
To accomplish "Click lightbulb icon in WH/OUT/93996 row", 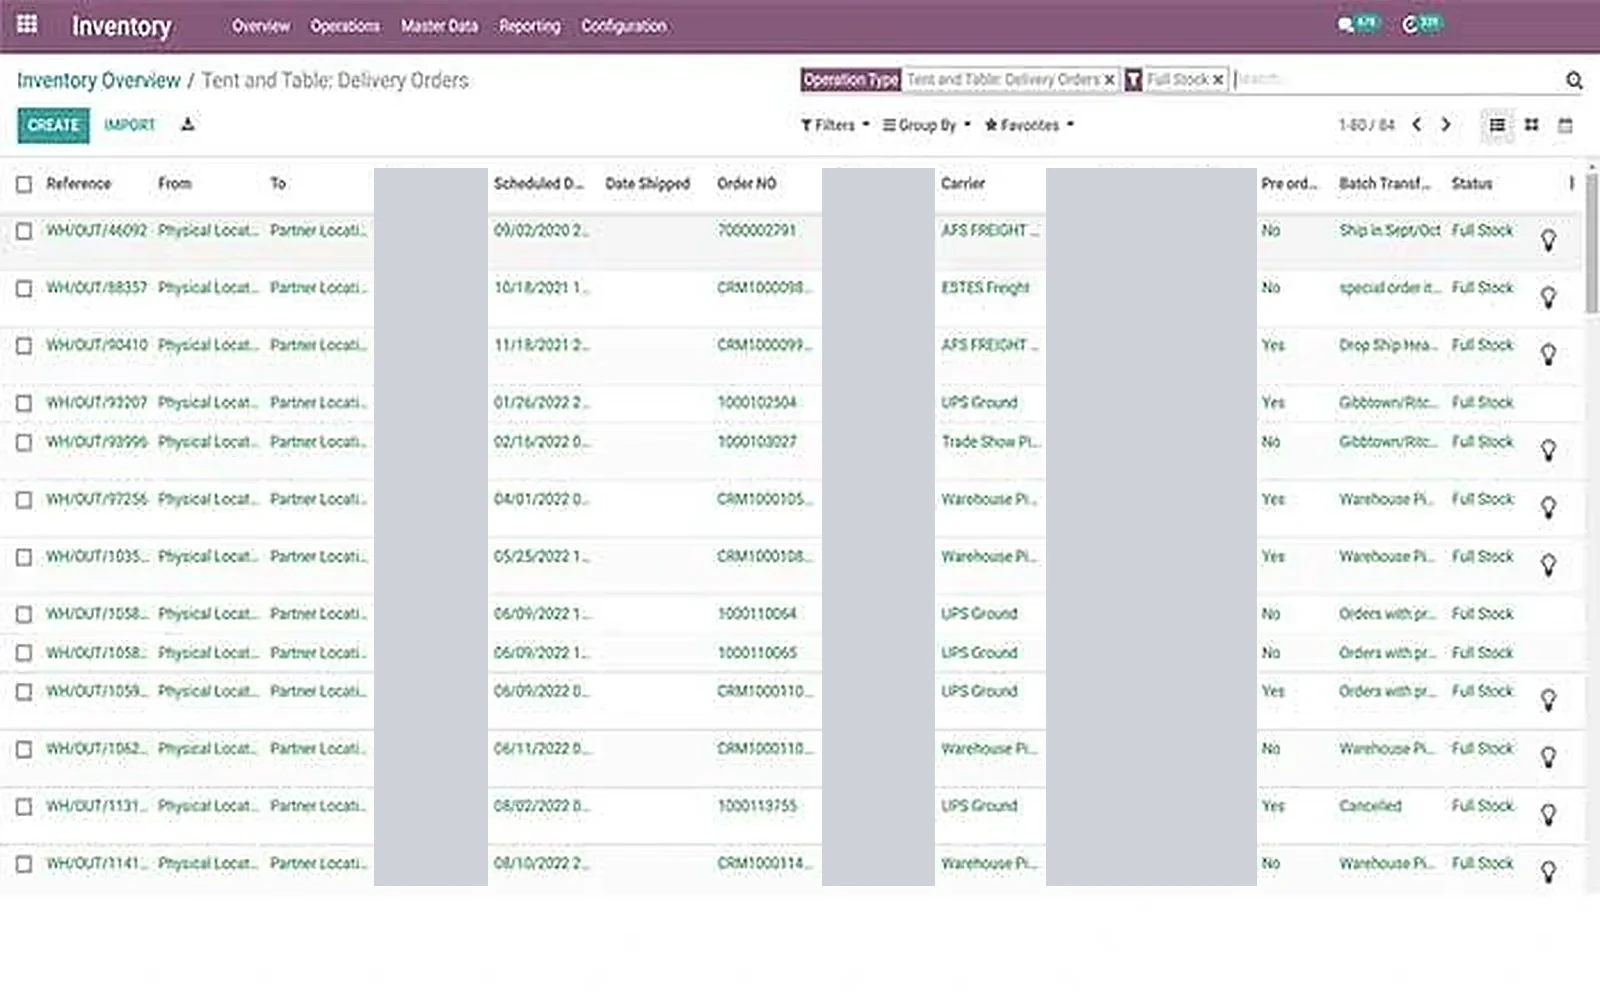I will pos(1548,451).
